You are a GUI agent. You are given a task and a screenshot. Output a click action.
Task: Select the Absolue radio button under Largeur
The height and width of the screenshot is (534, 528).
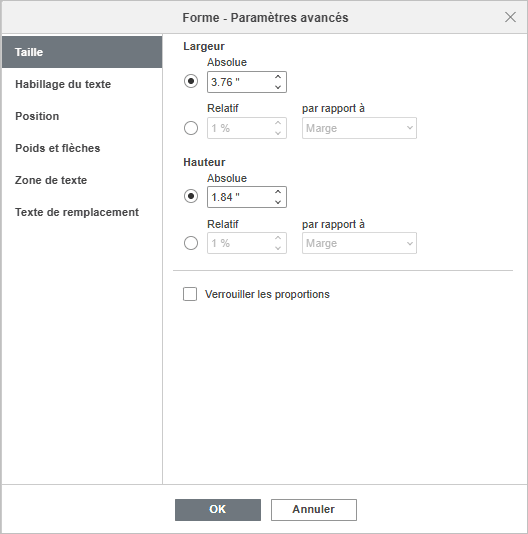coord(191,81)
